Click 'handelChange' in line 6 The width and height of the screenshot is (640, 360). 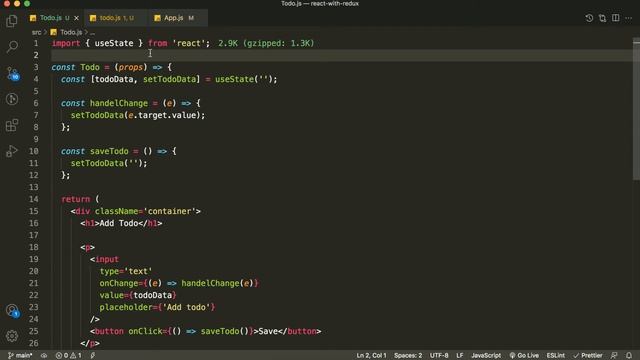tap(119, 103)
